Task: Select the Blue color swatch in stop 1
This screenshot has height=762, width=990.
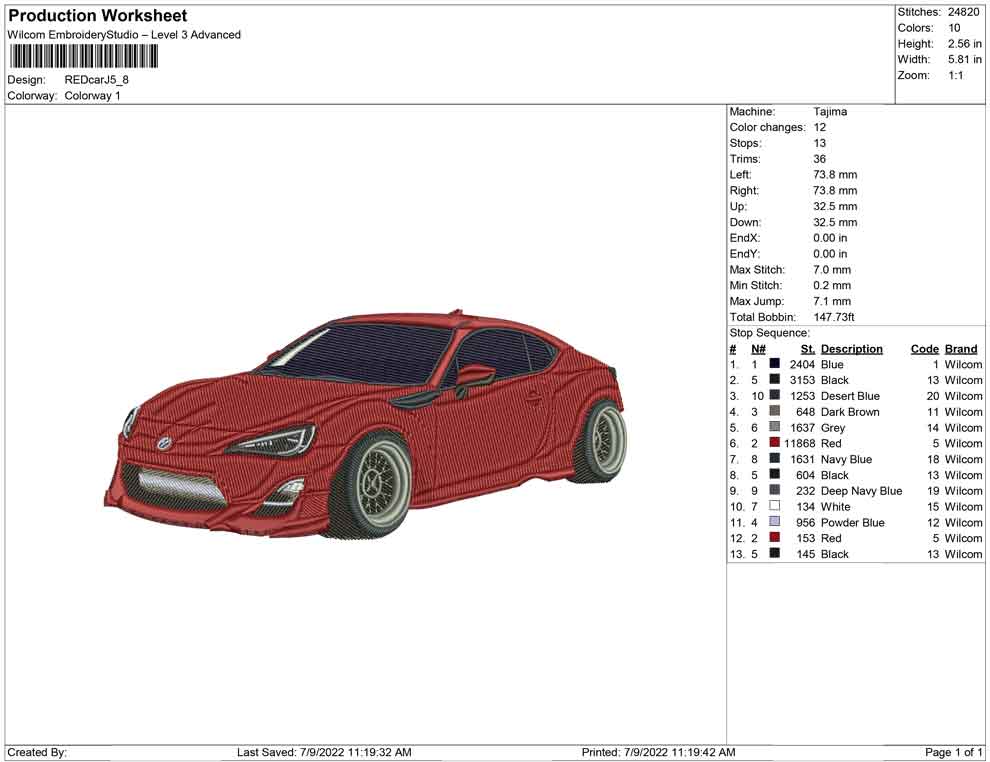Action: [x=775, y=365]
